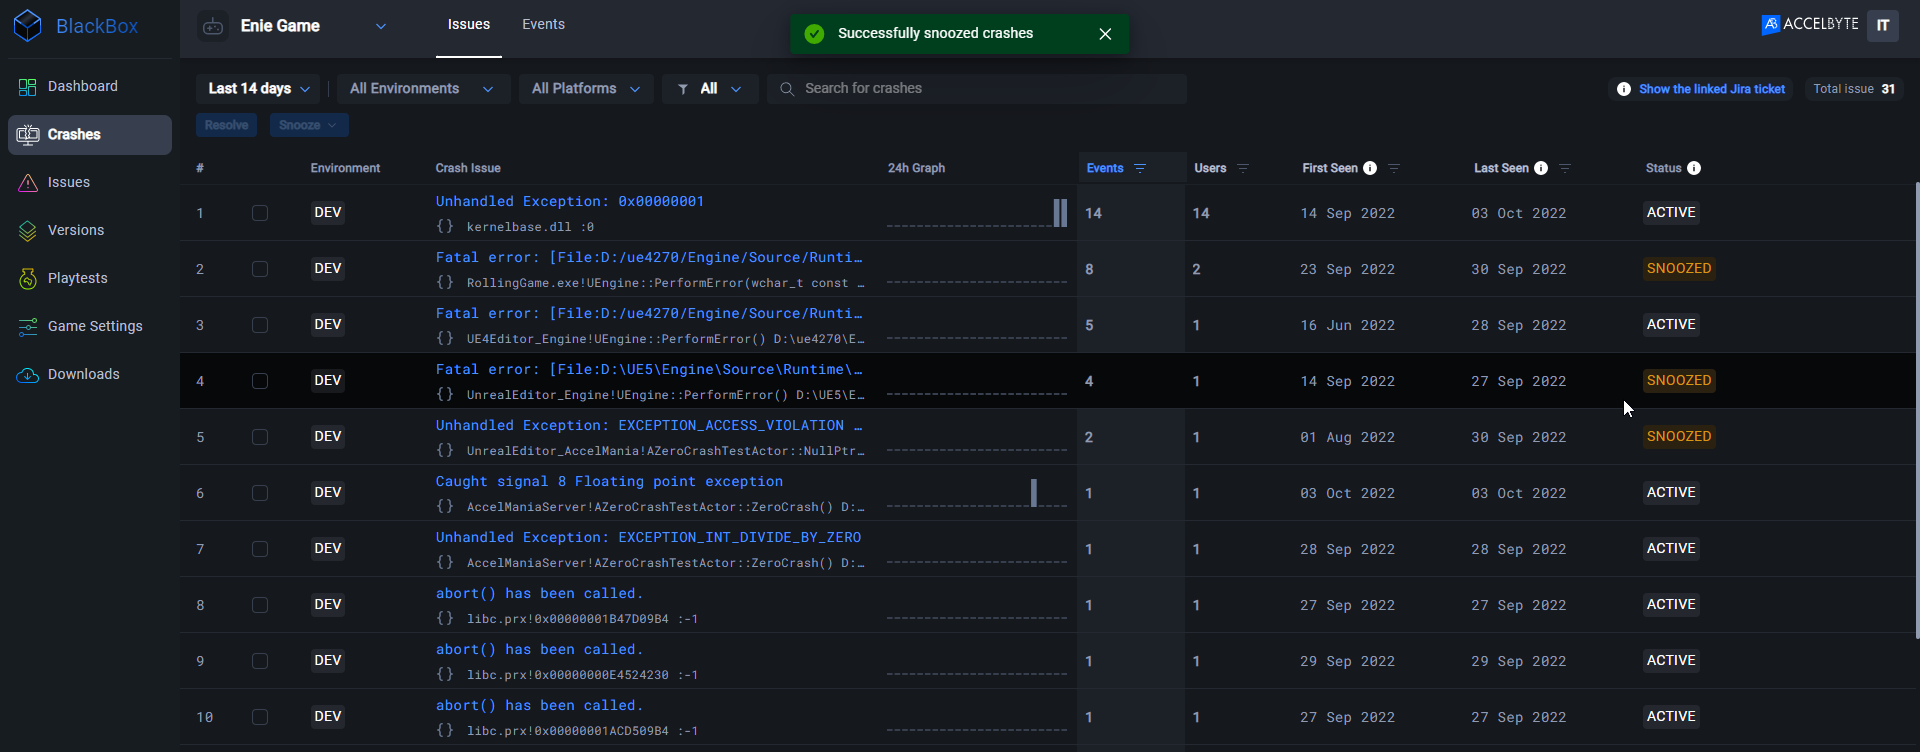Click the game controller icon beside Enie Game
Viewport: 1920px width, 752px height.
tap(213, 27)
